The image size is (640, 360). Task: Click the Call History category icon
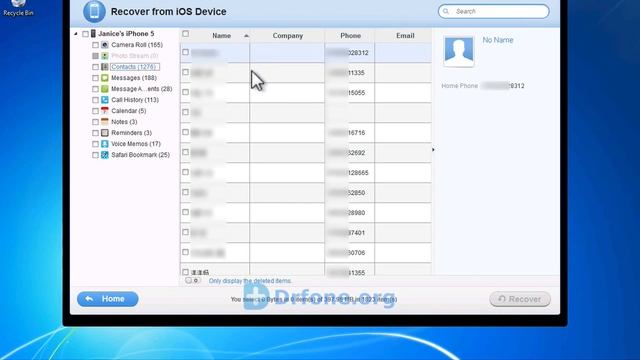(x=105, y=100)
